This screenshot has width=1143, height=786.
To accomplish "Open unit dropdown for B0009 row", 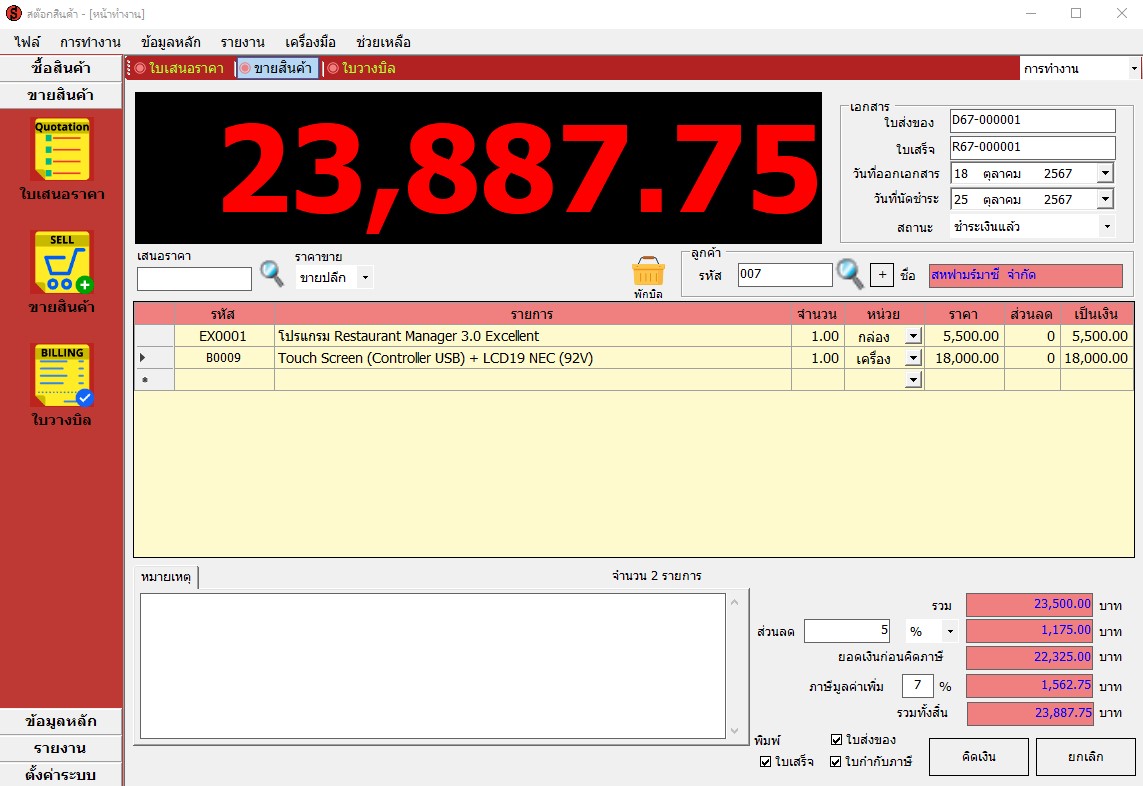I will tap(913, 358).
